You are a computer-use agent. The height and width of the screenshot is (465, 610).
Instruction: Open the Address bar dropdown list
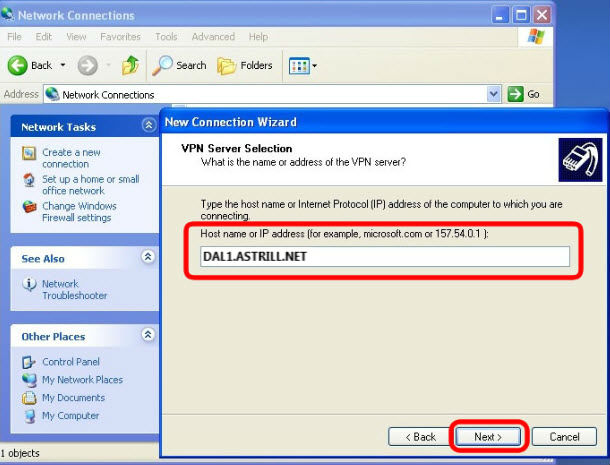click(494, 94)
